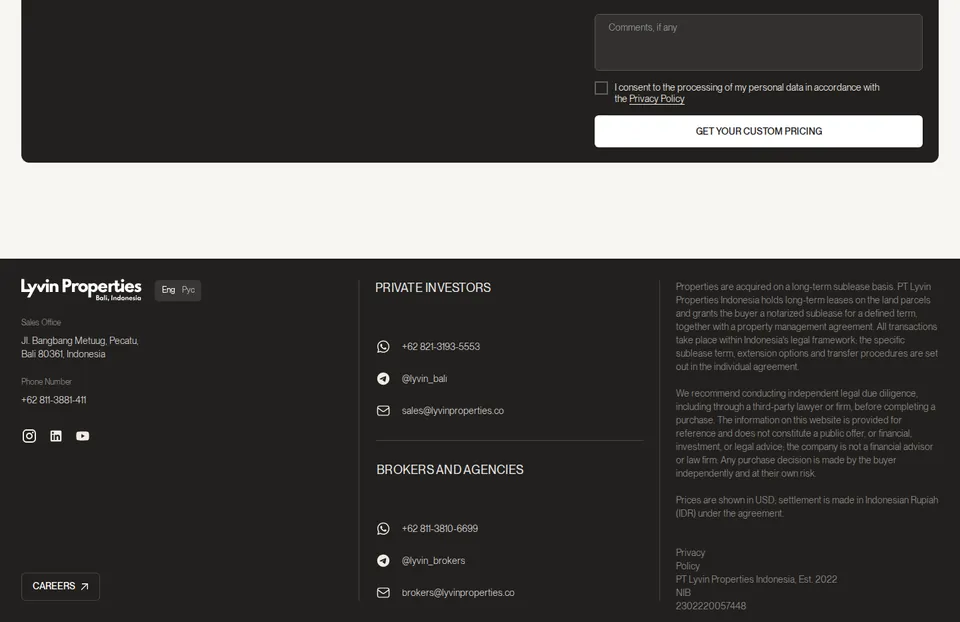
Task: Click the Lyvin Properties logo
Action: [x=81, y=290]
